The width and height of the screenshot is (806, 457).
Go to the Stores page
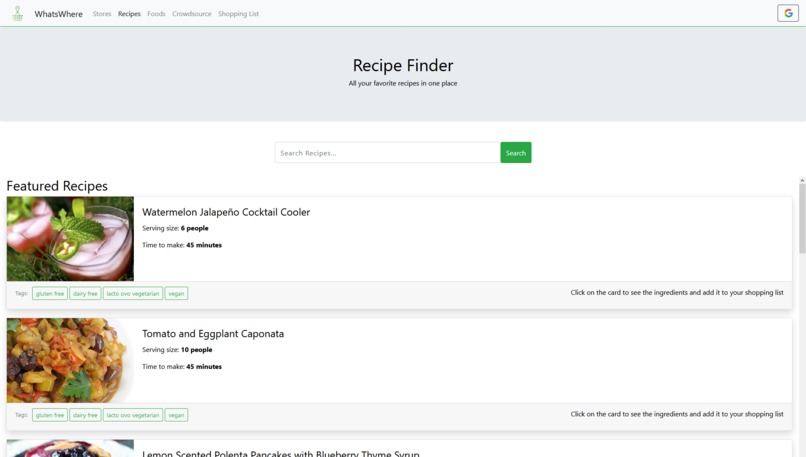(x=102, y=14)
